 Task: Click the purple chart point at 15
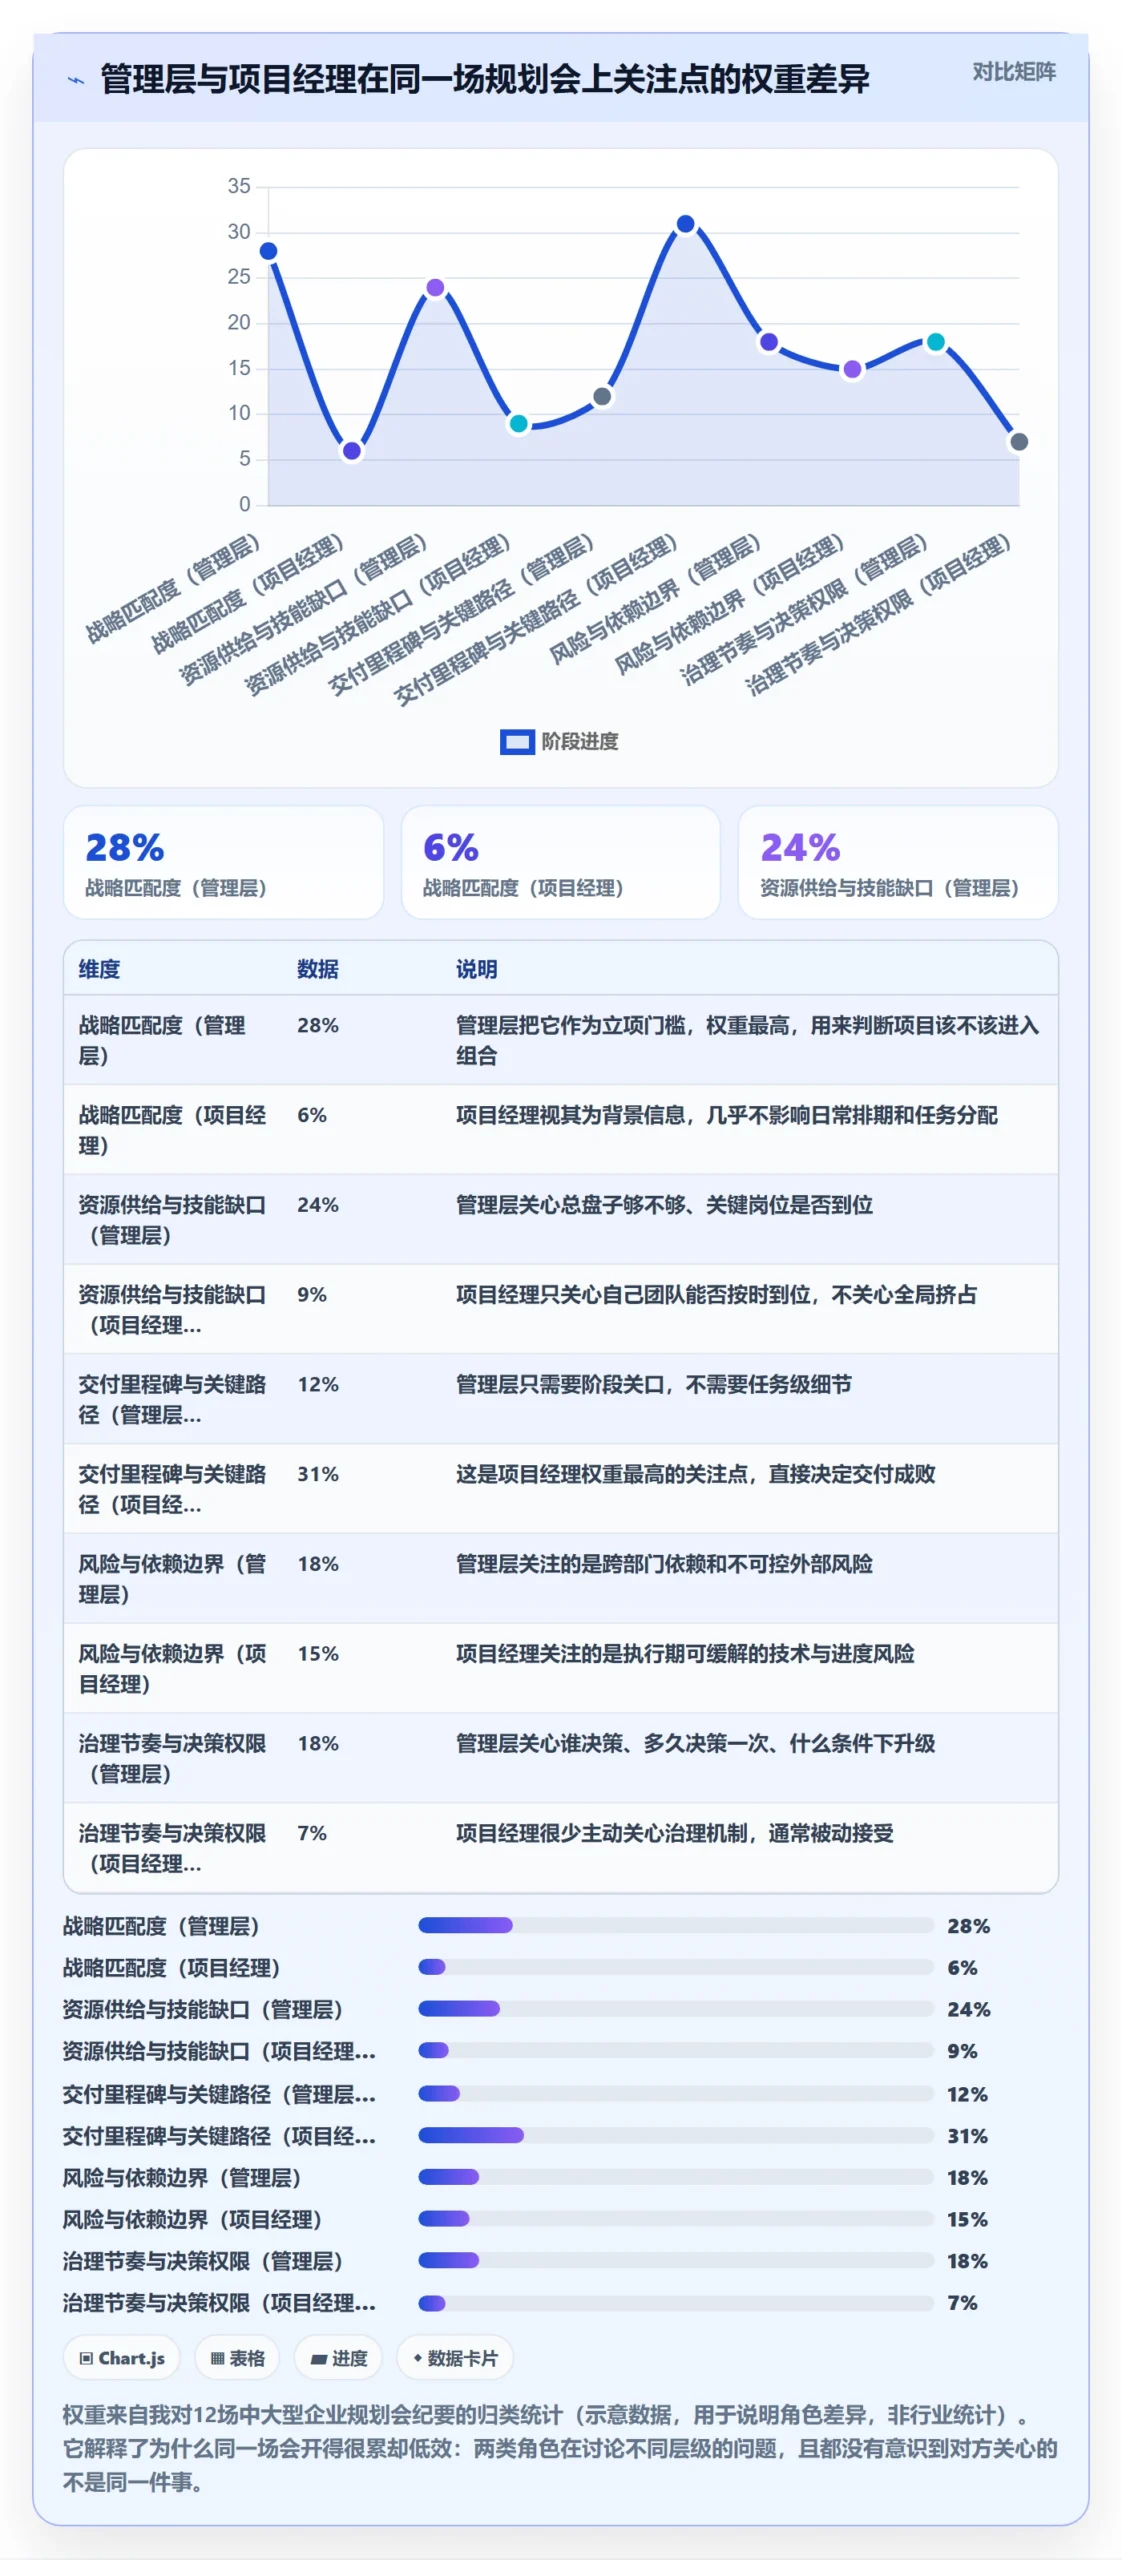(x=852, y=369)
